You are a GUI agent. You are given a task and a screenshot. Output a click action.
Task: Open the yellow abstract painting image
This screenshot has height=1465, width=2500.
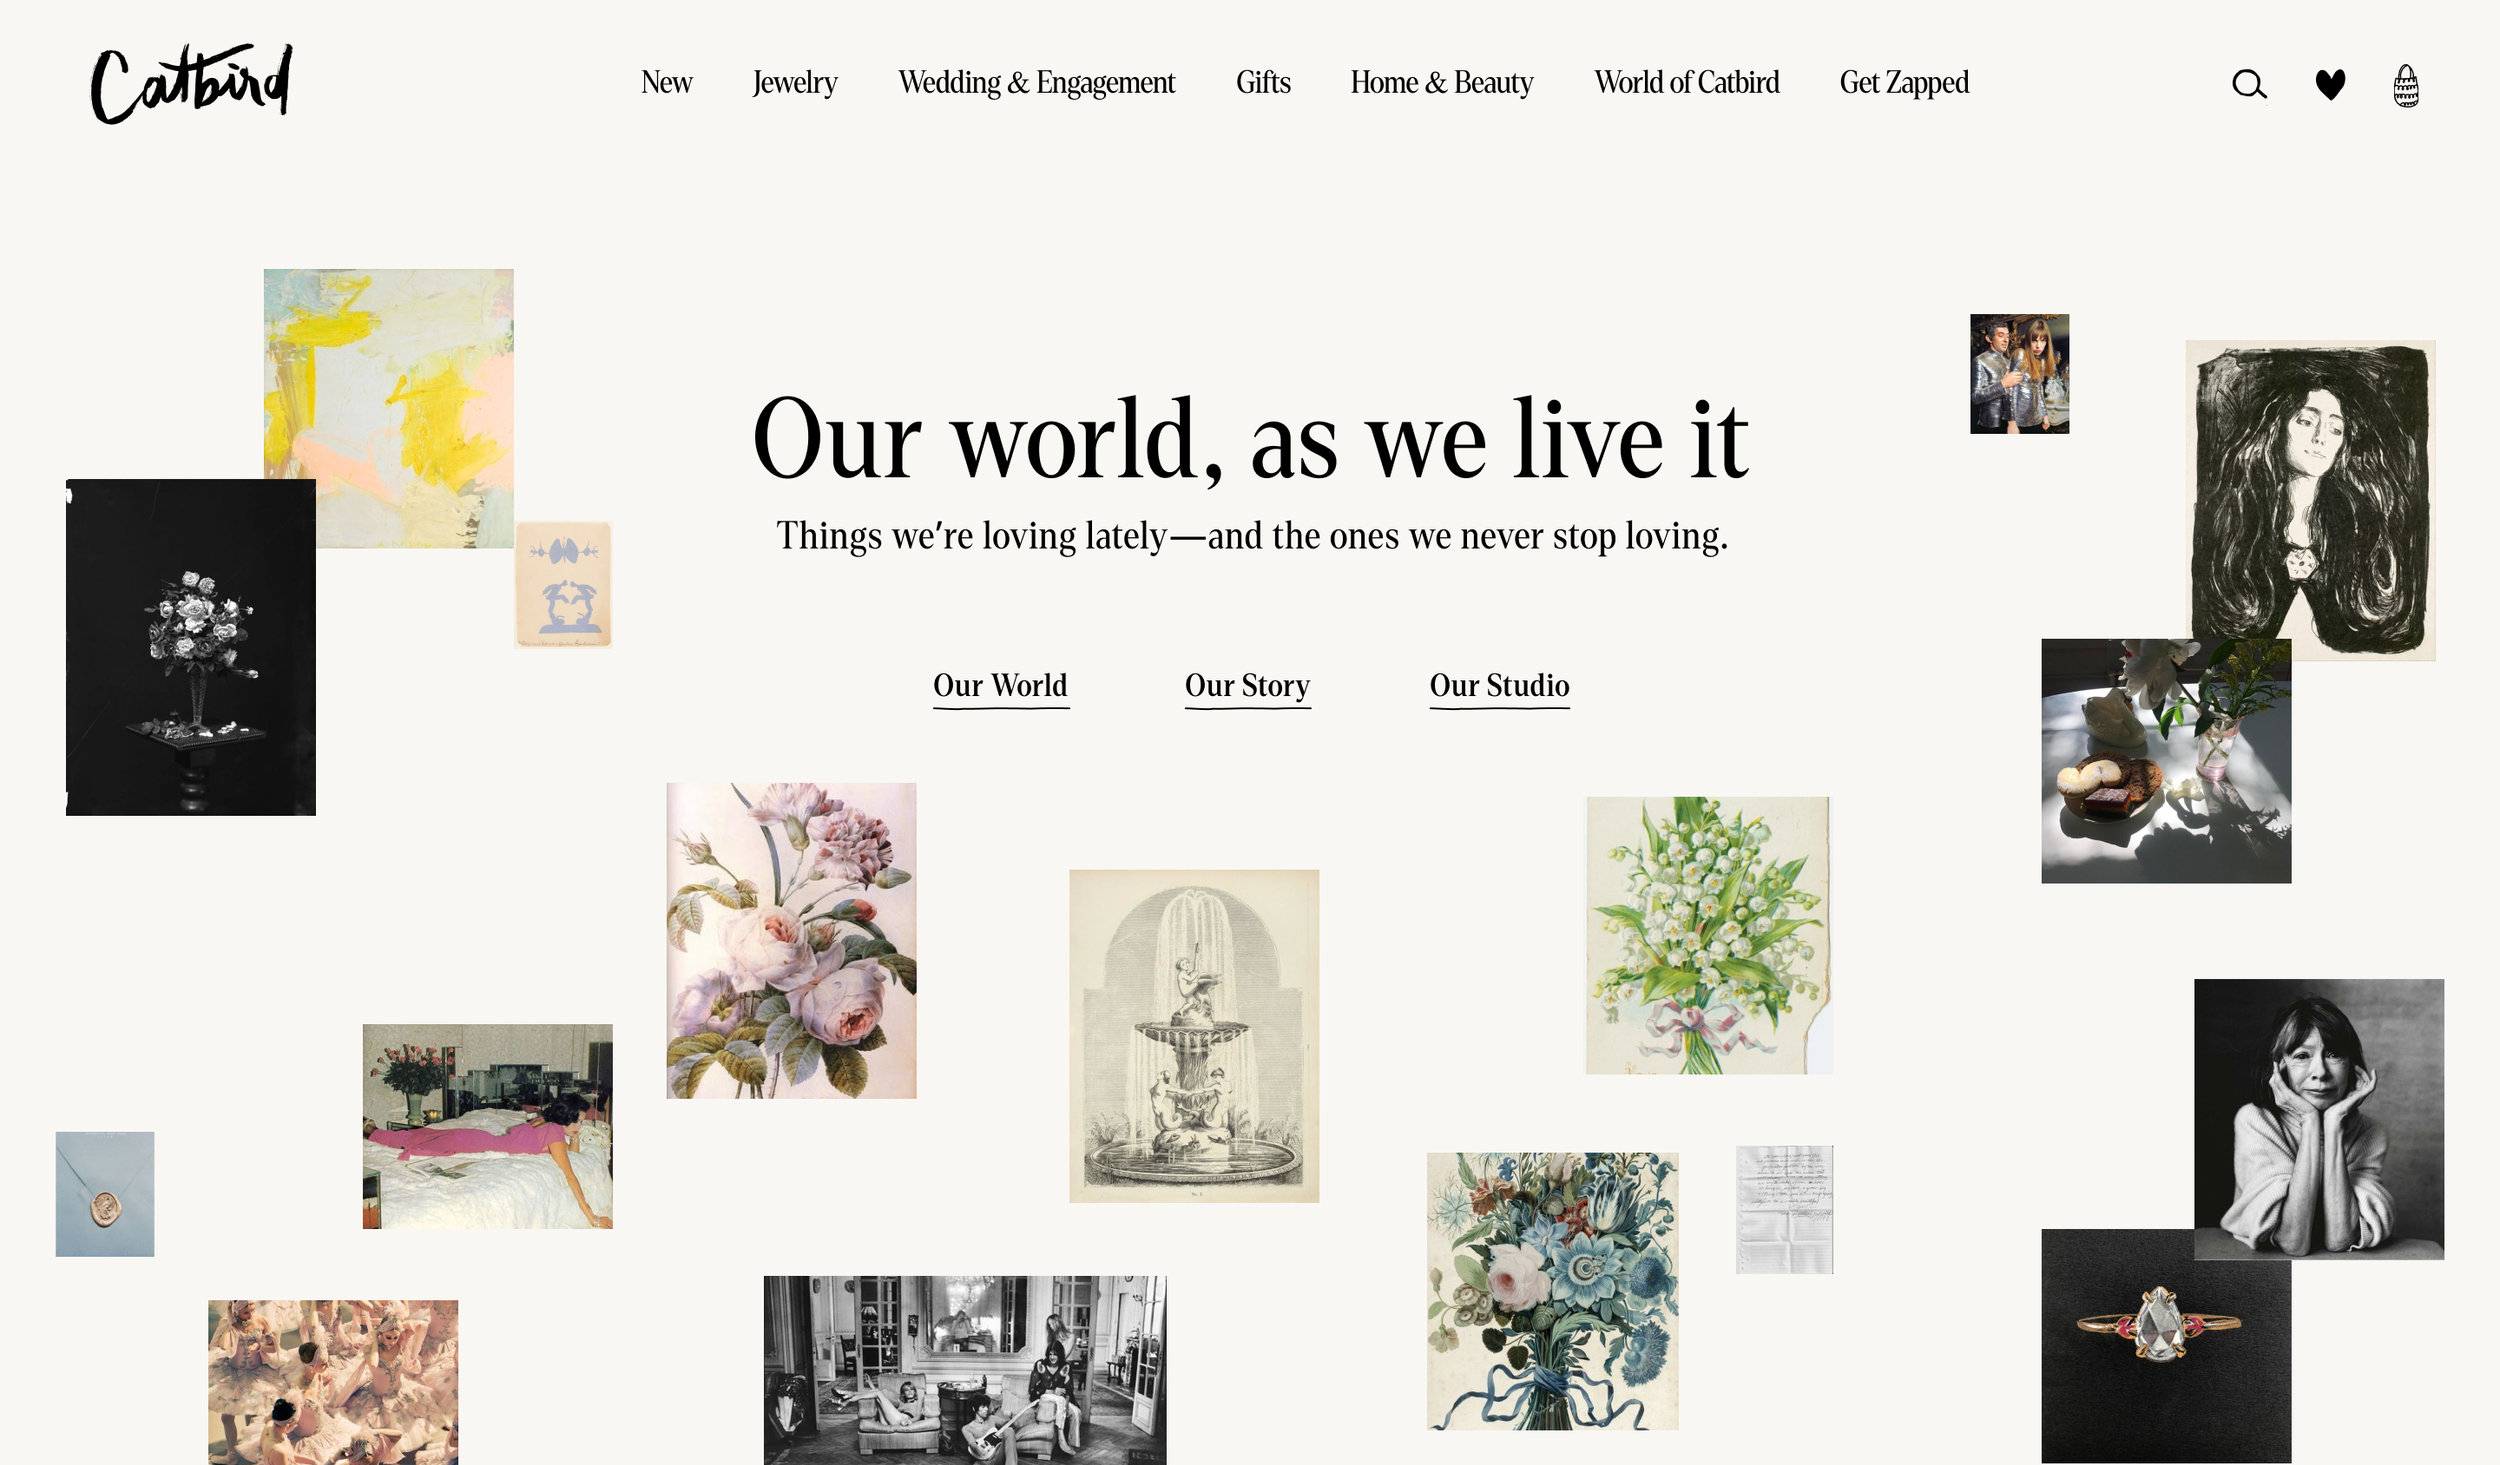pos(388,407)
